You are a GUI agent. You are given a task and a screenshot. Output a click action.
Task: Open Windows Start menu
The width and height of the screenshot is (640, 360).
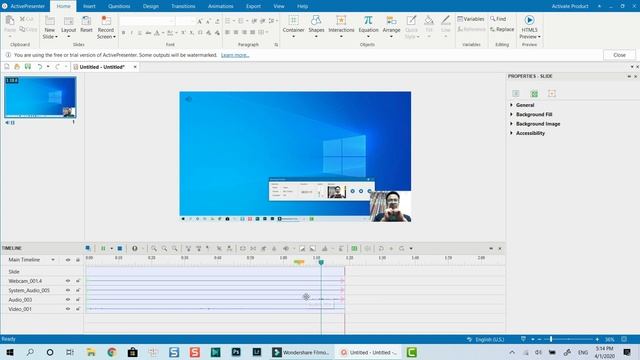pyautogui.click(x=9, y=352)
